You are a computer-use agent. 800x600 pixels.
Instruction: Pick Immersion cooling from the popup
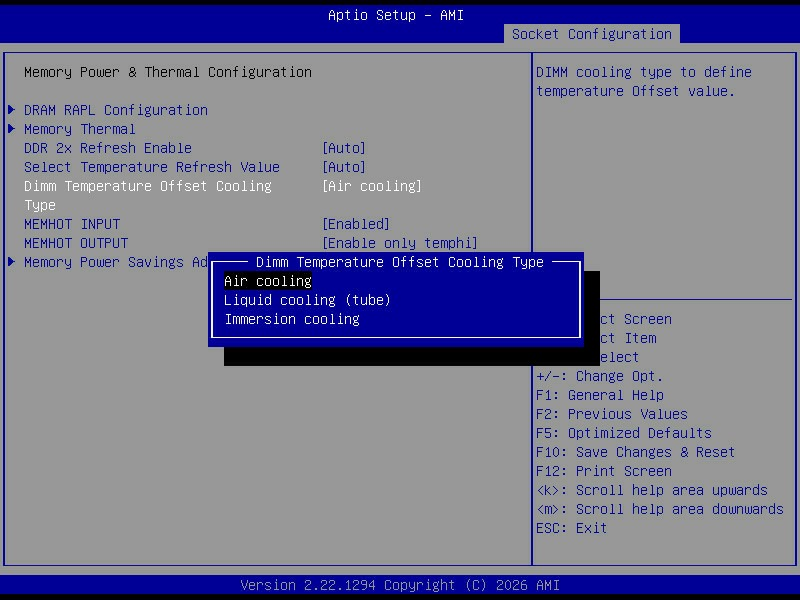click(x=292, y=319)
